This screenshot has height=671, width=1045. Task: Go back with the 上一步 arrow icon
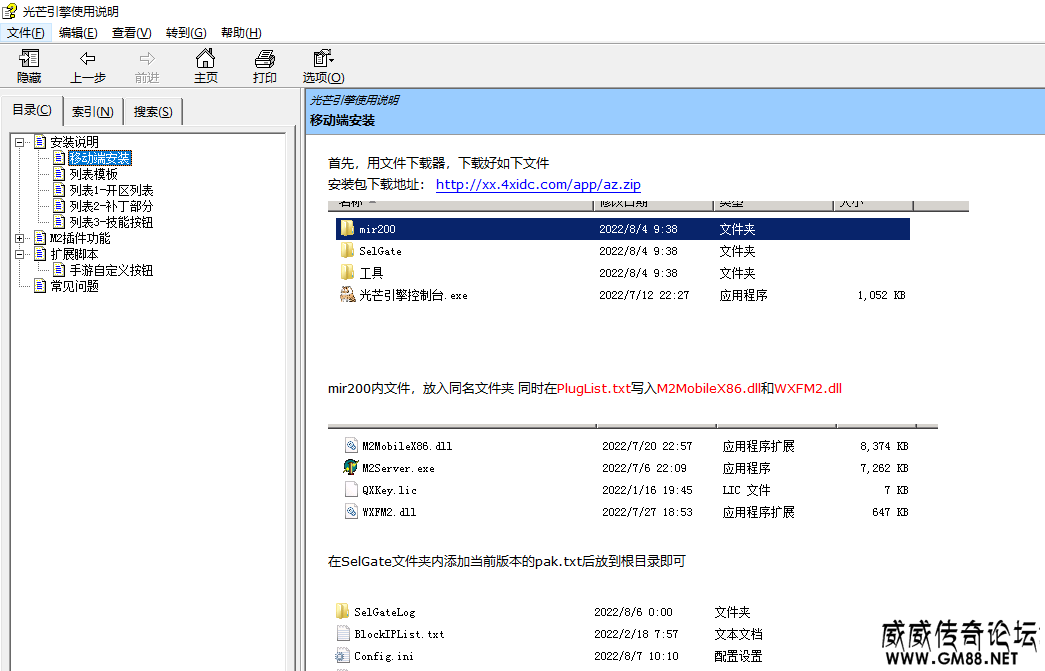tap(88, 59)
